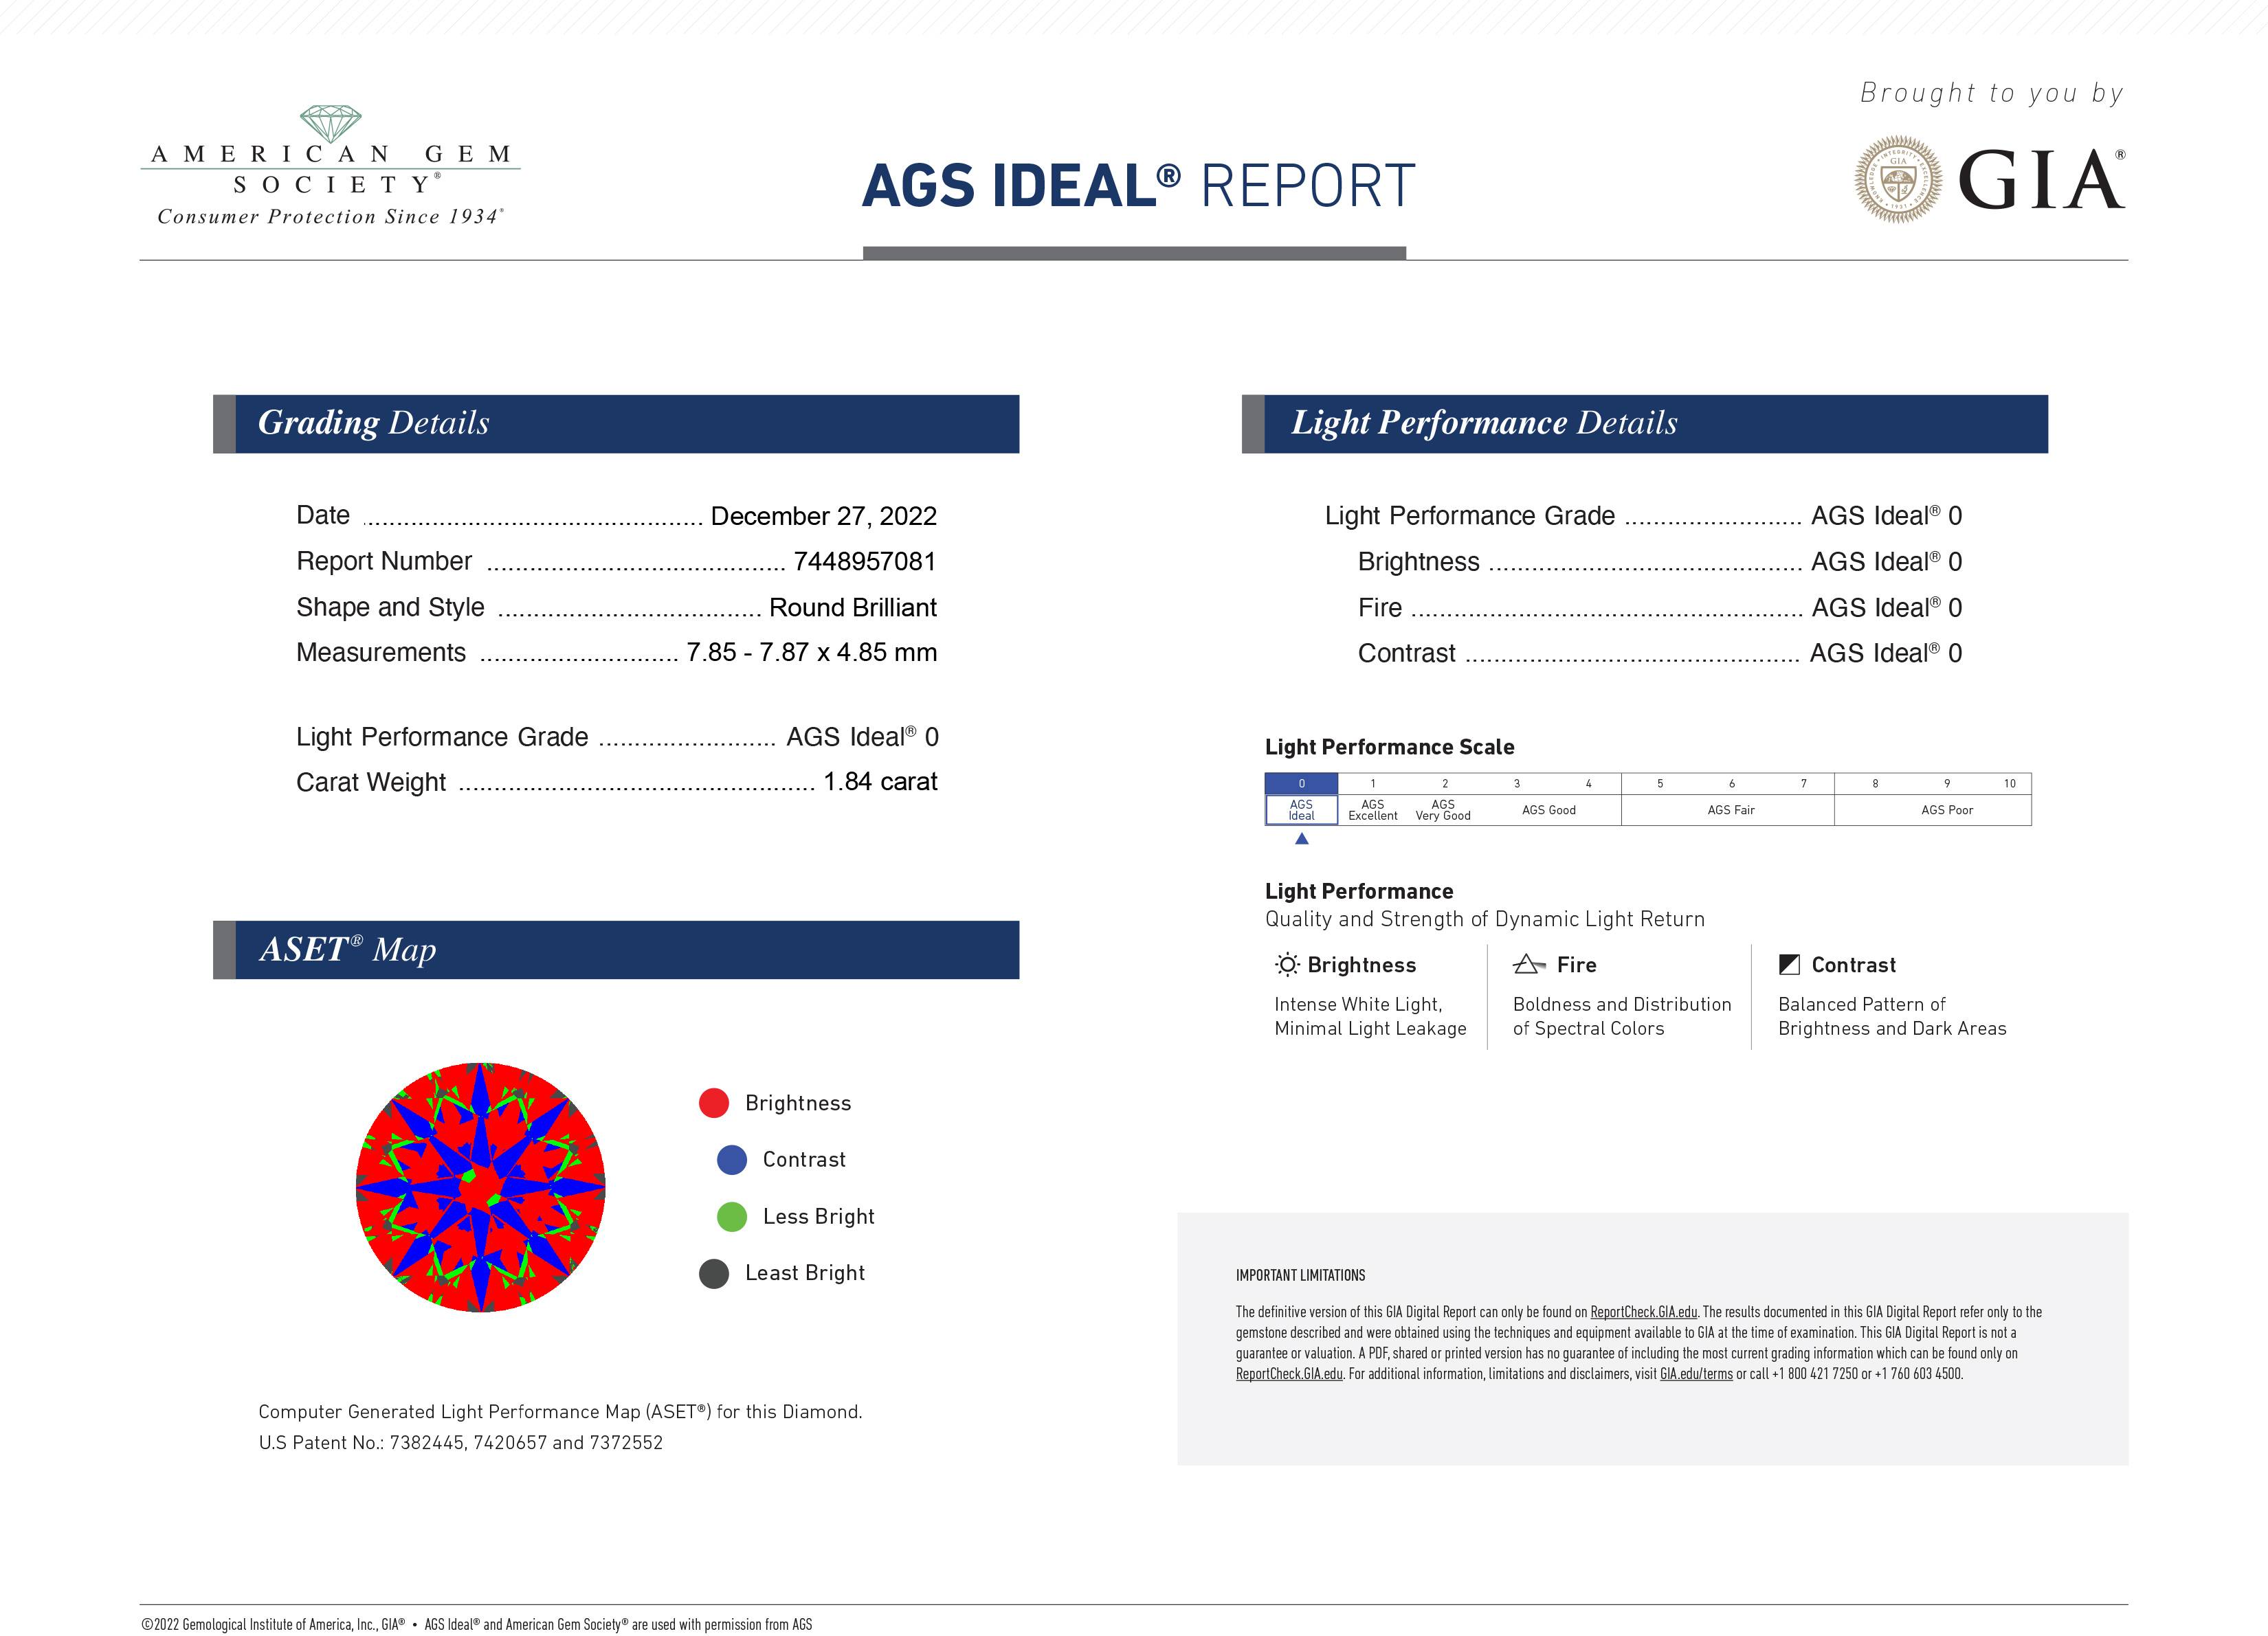
Task: Open the second ReportCheck.GIA.edu link
Action: (x=1289, y=1374)
